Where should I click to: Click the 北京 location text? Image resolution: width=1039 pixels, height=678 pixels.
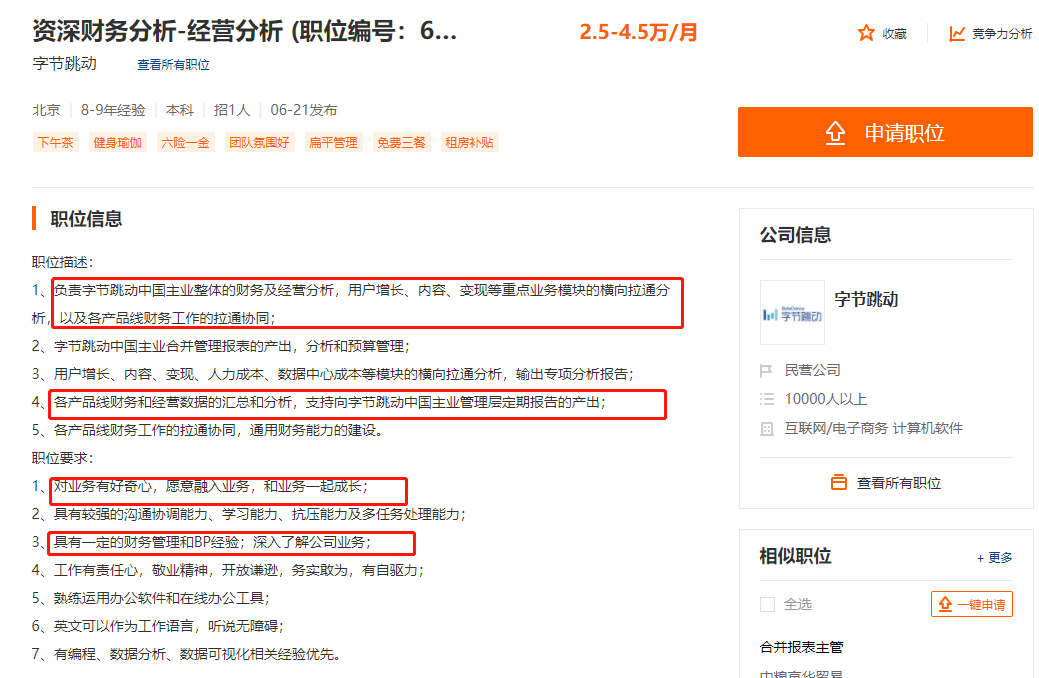coord(46,110)
